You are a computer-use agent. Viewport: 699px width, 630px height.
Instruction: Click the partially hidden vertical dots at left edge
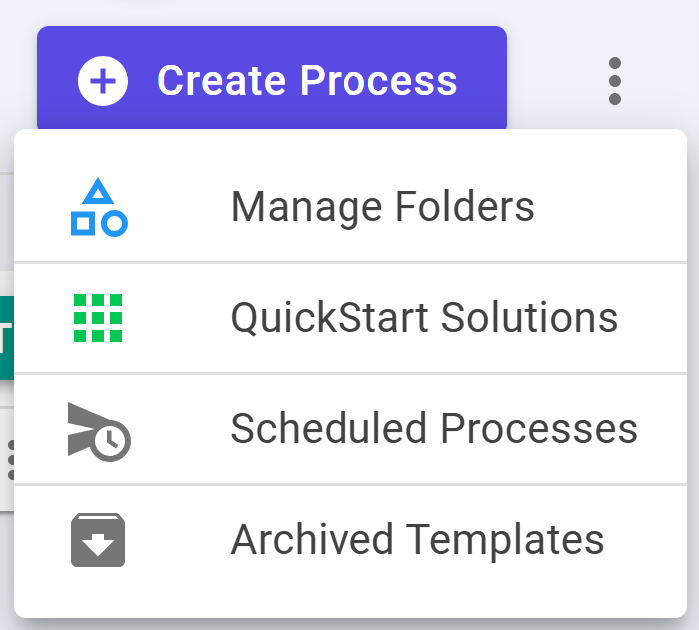click(x=11, y=460)
